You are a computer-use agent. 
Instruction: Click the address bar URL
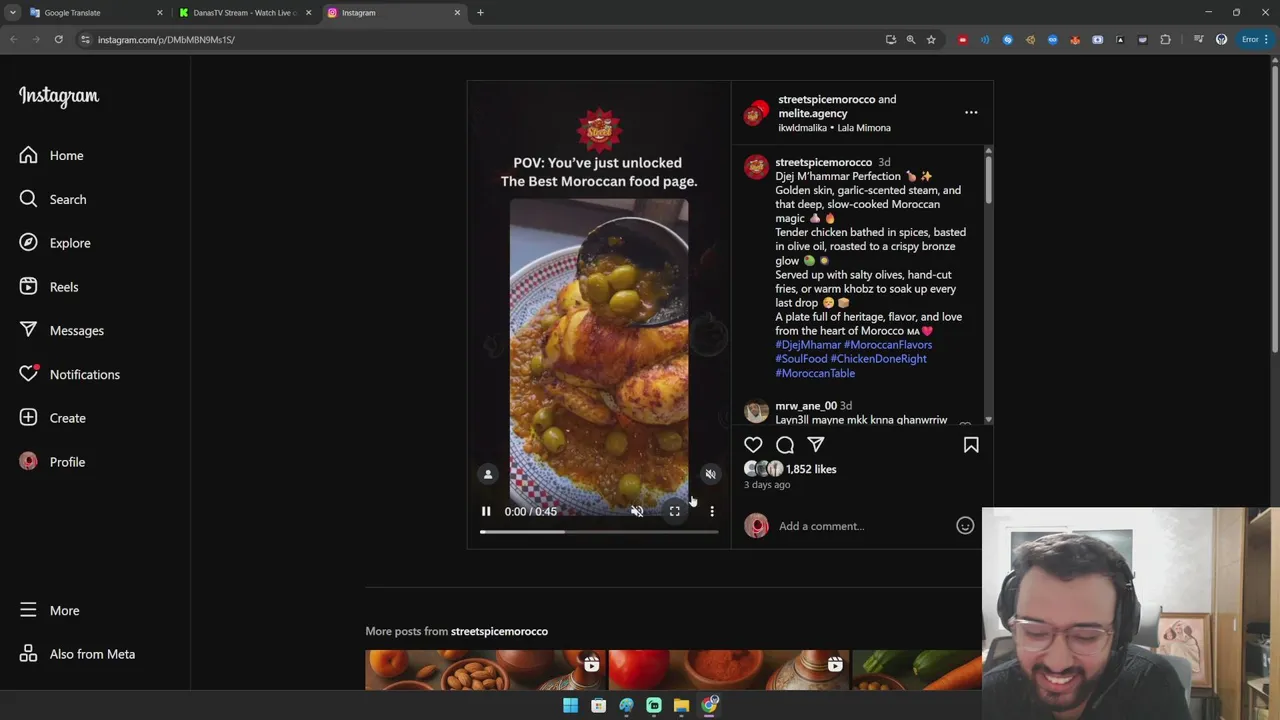166,40
